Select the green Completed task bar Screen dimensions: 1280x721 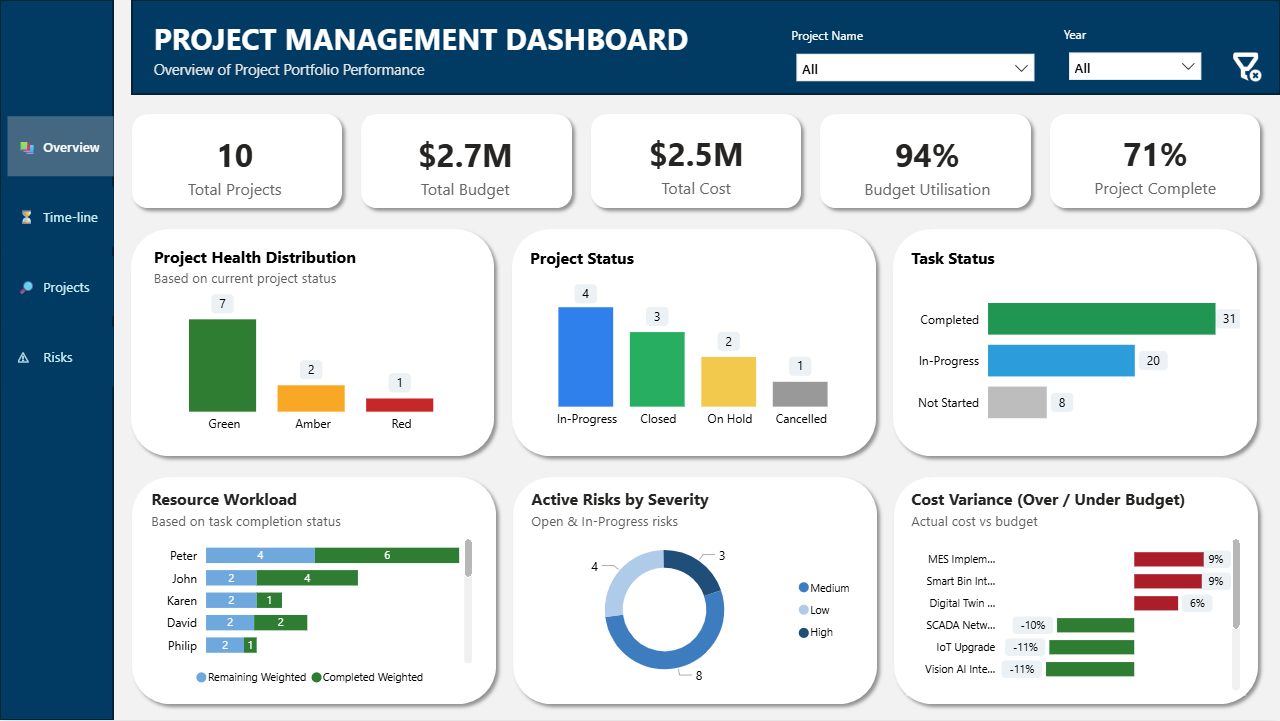[x=1100, y=319]
